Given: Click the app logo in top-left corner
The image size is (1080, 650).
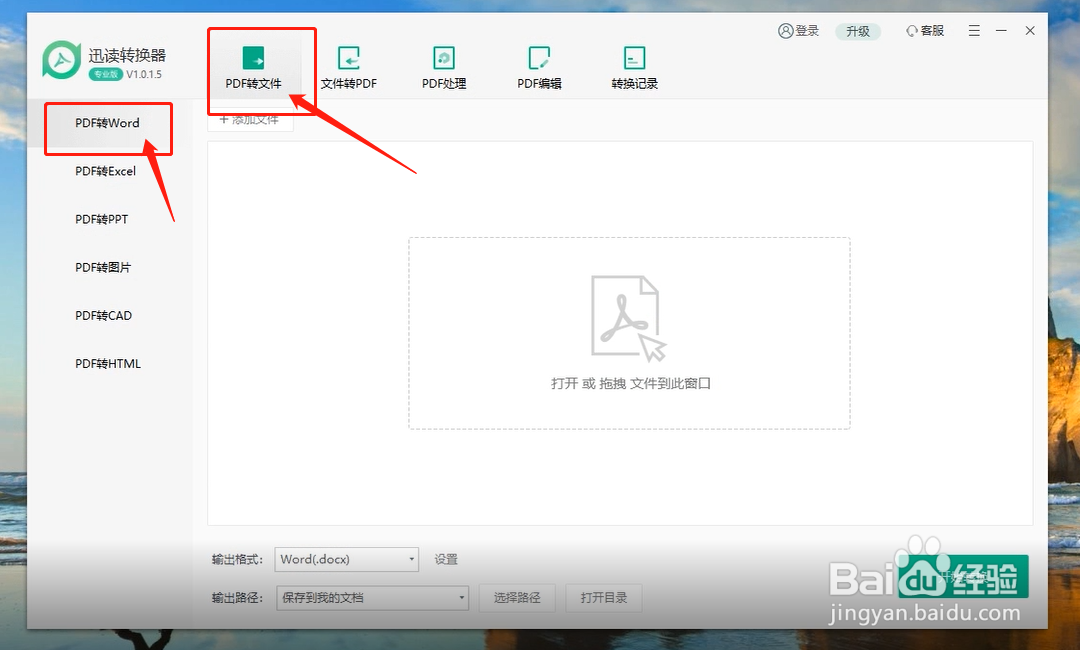Looking at the screenshot, I should pos(60,58).
